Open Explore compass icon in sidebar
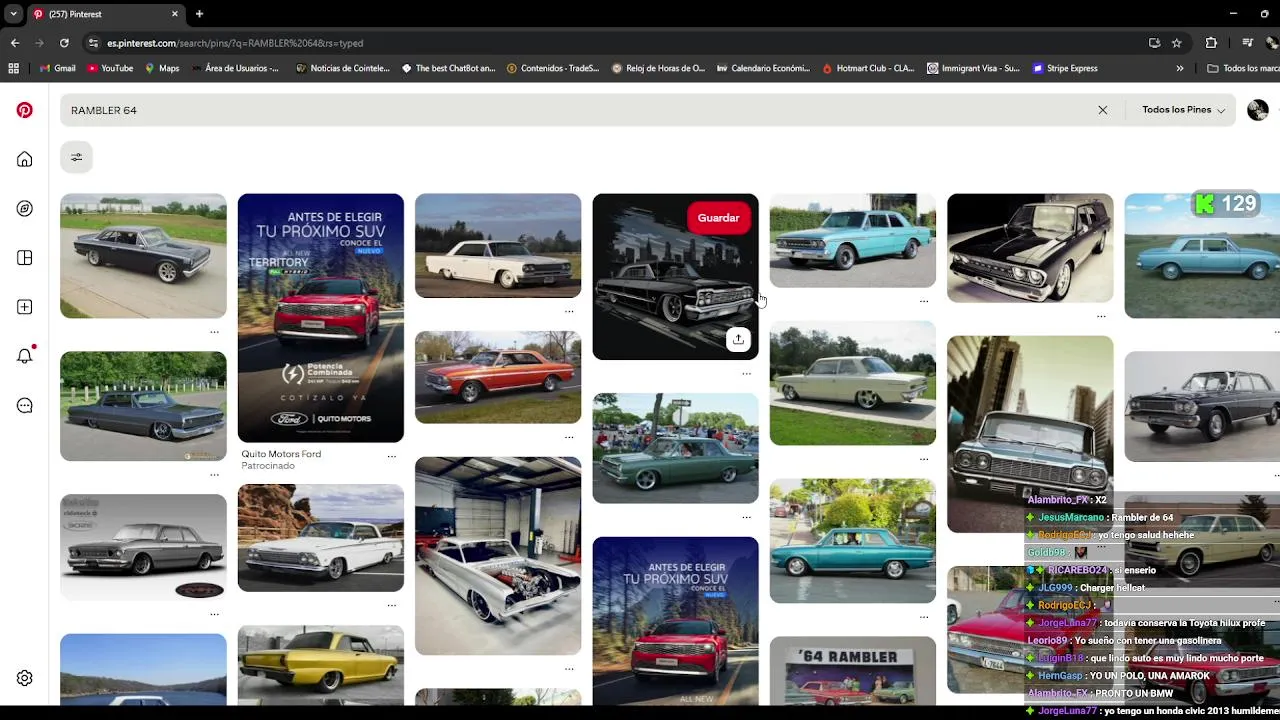 coord(24,208)
